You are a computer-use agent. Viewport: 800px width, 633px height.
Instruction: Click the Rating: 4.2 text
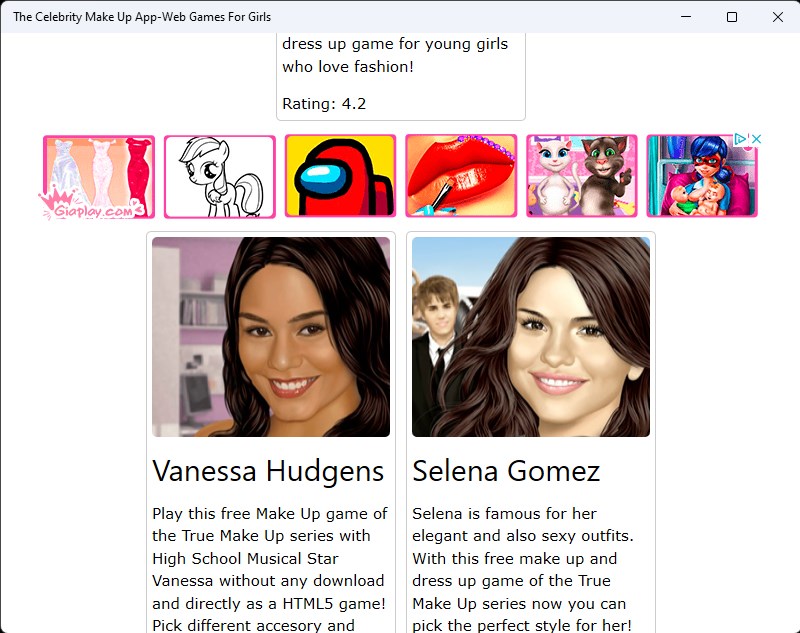pos(324,104)
